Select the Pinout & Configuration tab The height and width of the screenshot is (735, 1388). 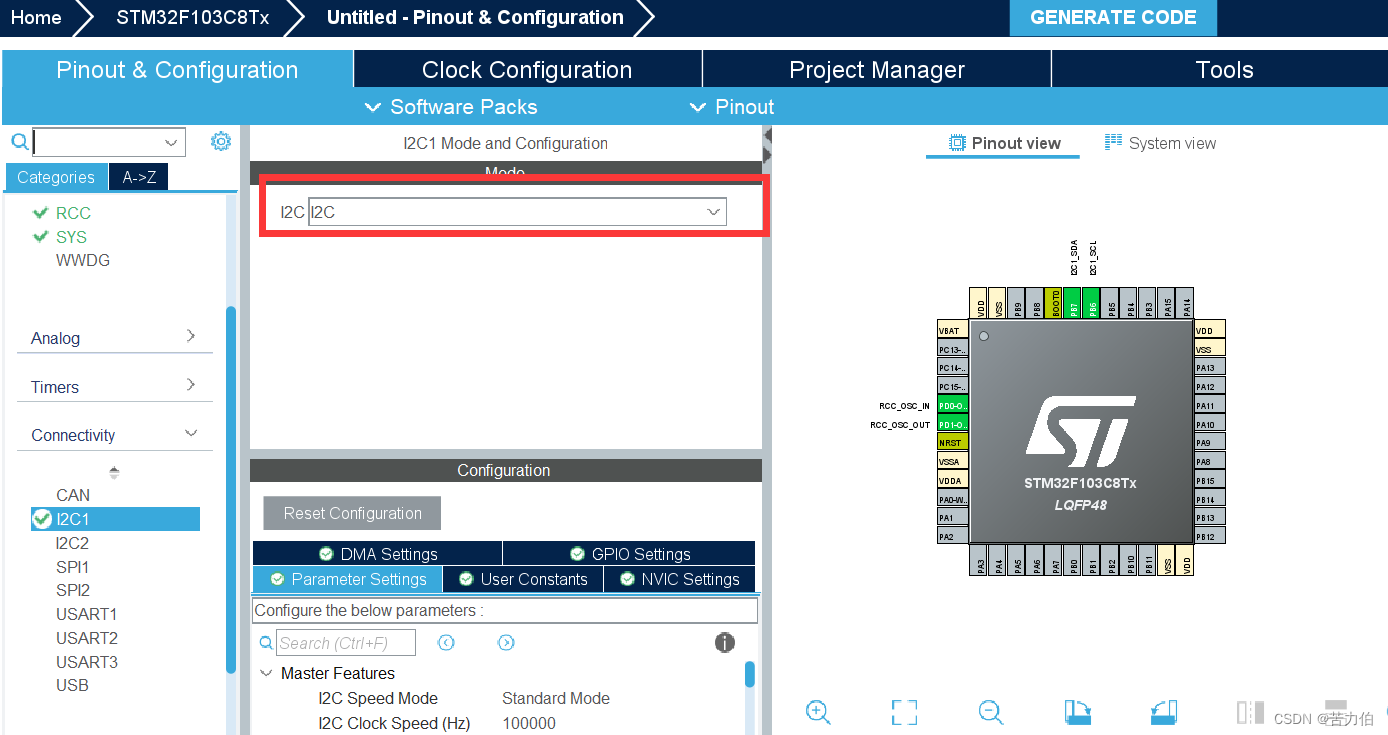point(177,70)
